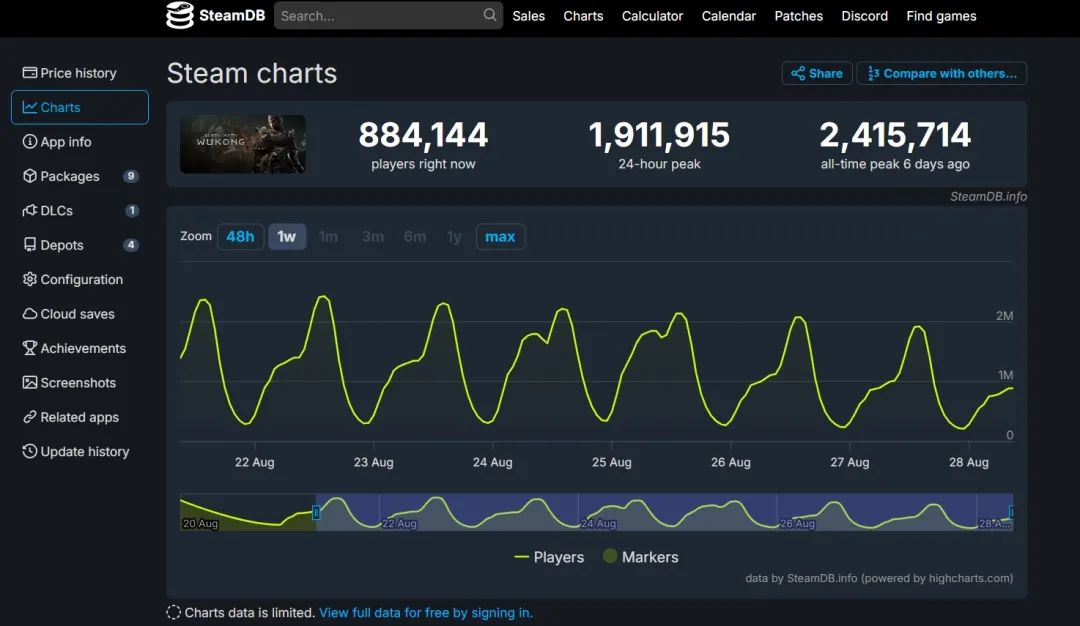Select the disabled 1y zoom option
This screenshot has height=626, width=1080.
point(454,237)
